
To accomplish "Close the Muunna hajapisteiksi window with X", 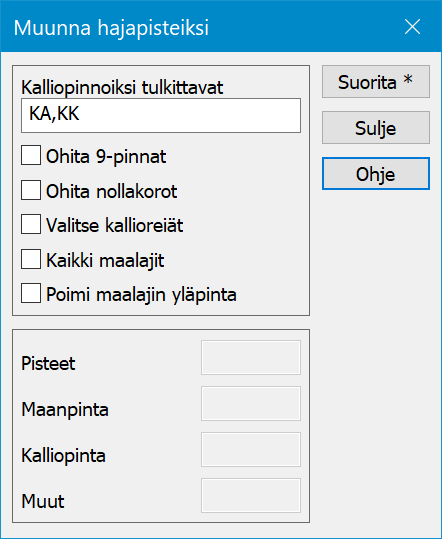I will click(x=412, y=27).
